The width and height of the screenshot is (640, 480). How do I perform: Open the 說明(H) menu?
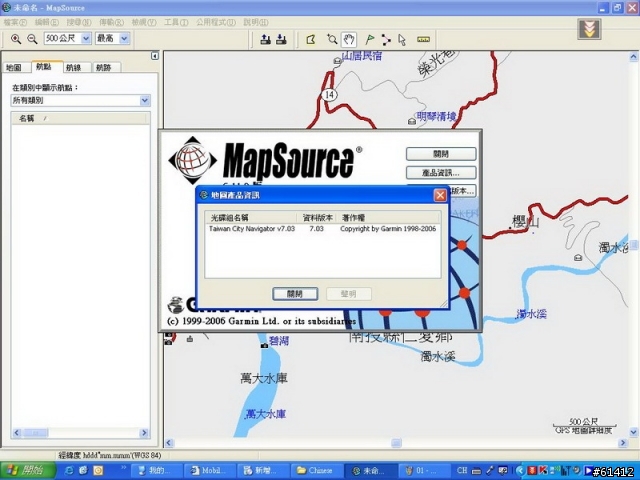coord(256,22)
